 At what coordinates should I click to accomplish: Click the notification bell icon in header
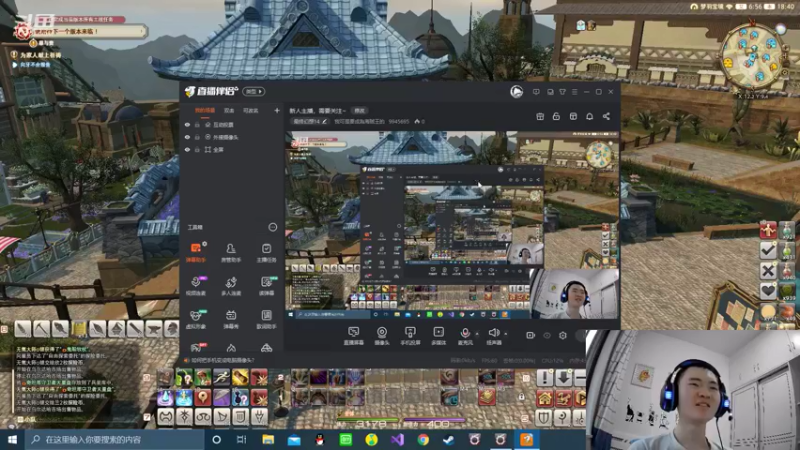[589, 116]
